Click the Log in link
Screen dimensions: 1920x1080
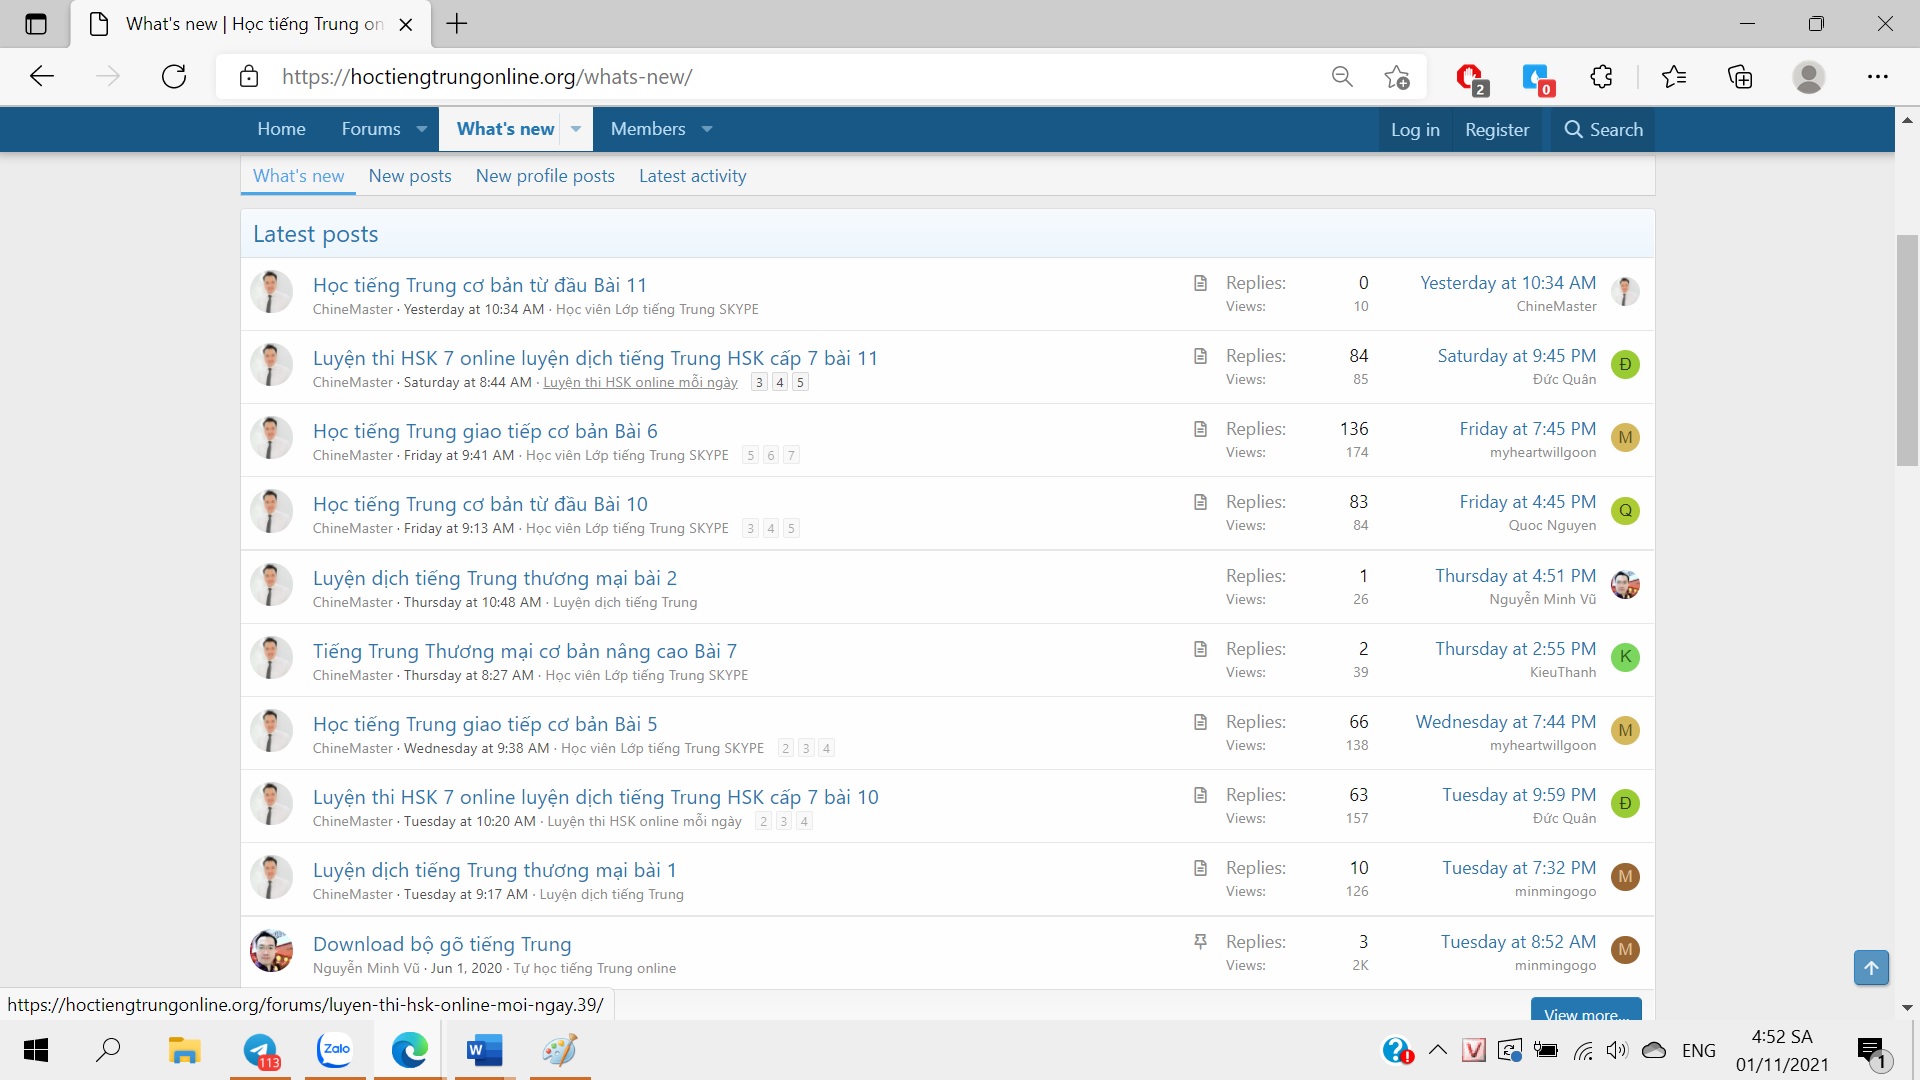pyautogui.click(x=1415, y=130)
